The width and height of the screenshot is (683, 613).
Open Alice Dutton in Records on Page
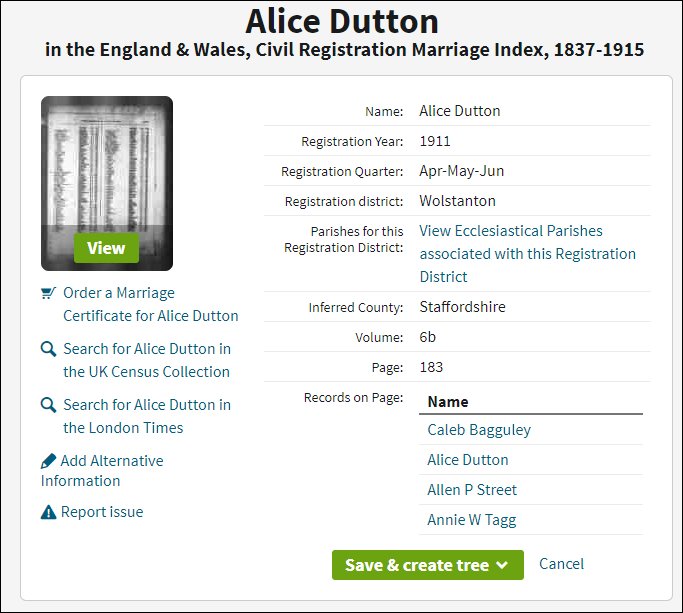coord(467,460)
